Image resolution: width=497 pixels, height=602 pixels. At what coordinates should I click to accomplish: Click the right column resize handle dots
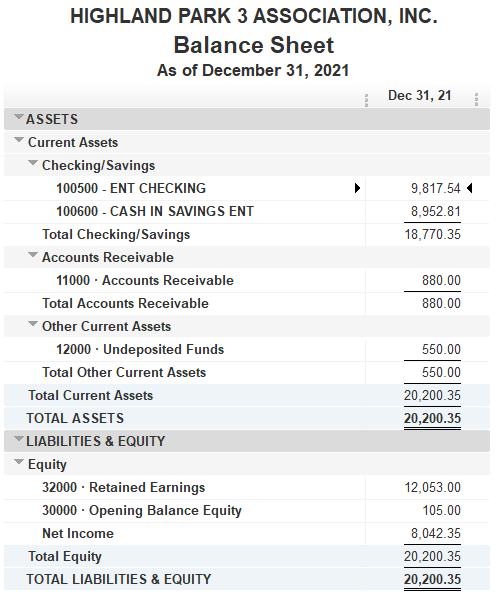[476, 99]
